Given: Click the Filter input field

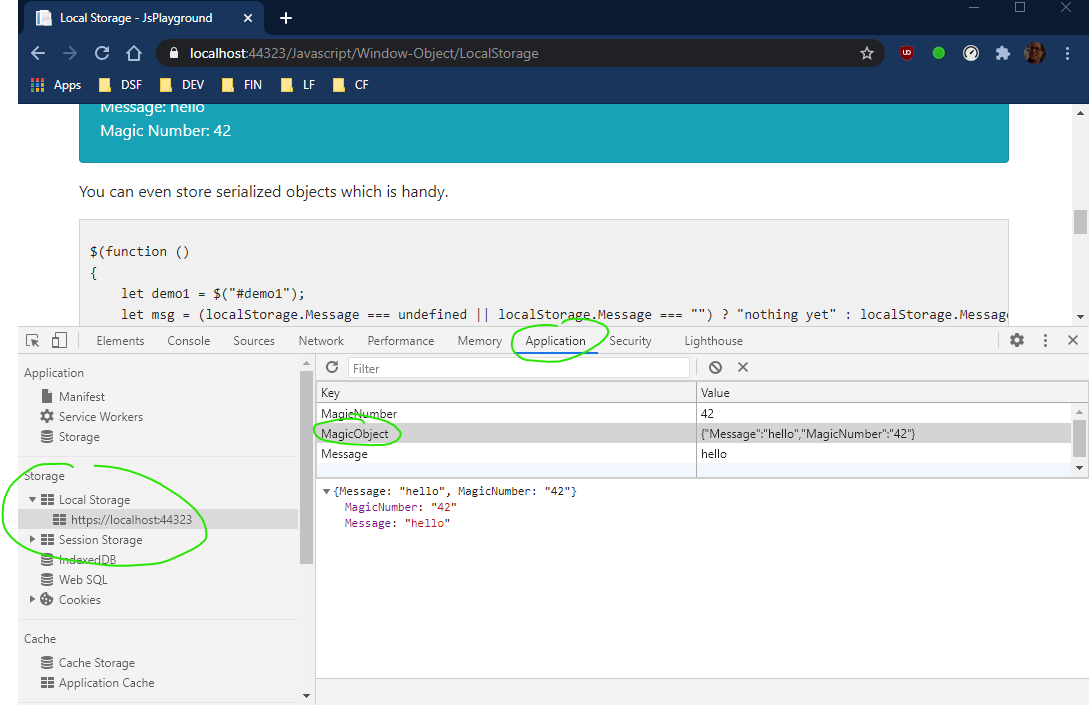Looking at the screenshot, I should point(518,368).
